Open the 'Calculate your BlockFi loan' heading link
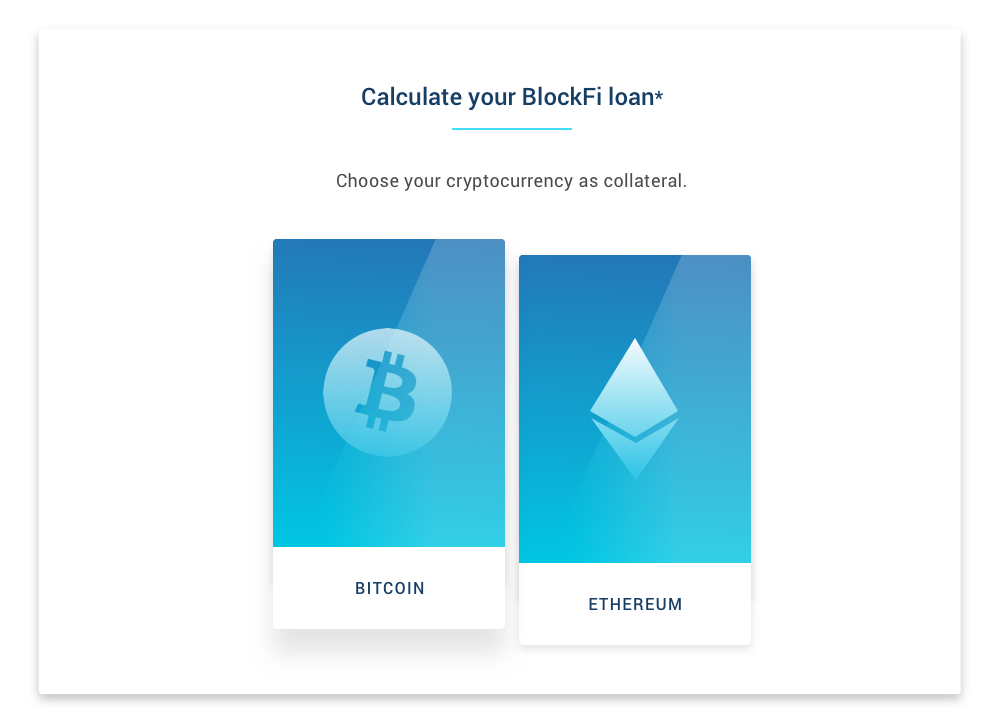Image resolution: width=1000 pixels, height=724 pixels. pos(512,97)
